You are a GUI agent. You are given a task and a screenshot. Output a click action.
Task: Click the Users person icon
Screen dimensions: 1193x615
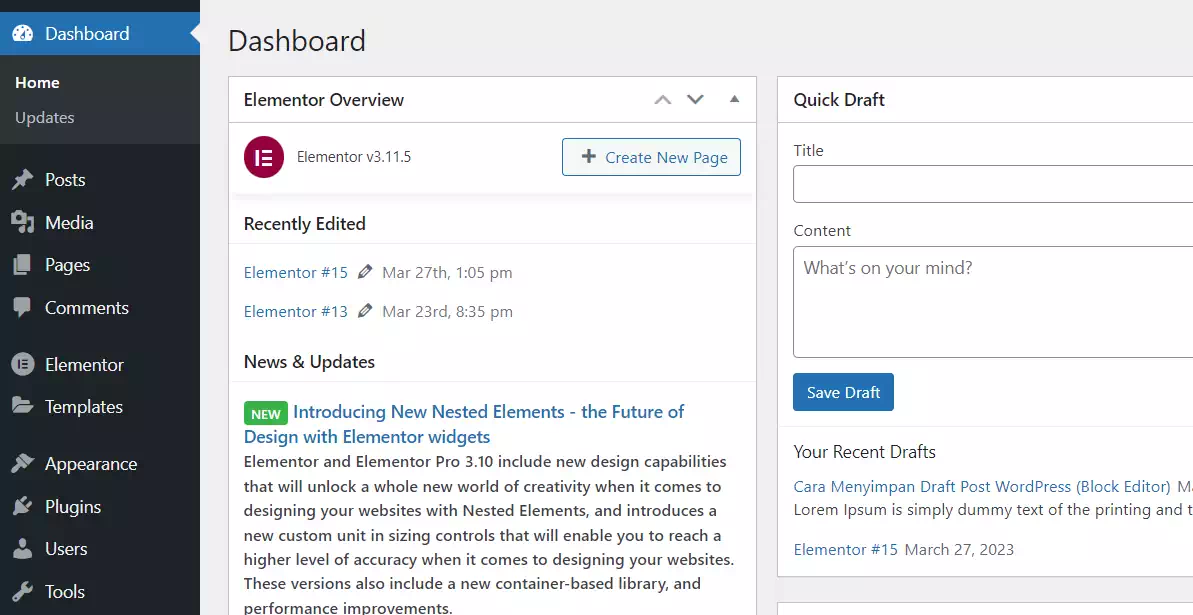pyautogui.click(x=23, y=549)
